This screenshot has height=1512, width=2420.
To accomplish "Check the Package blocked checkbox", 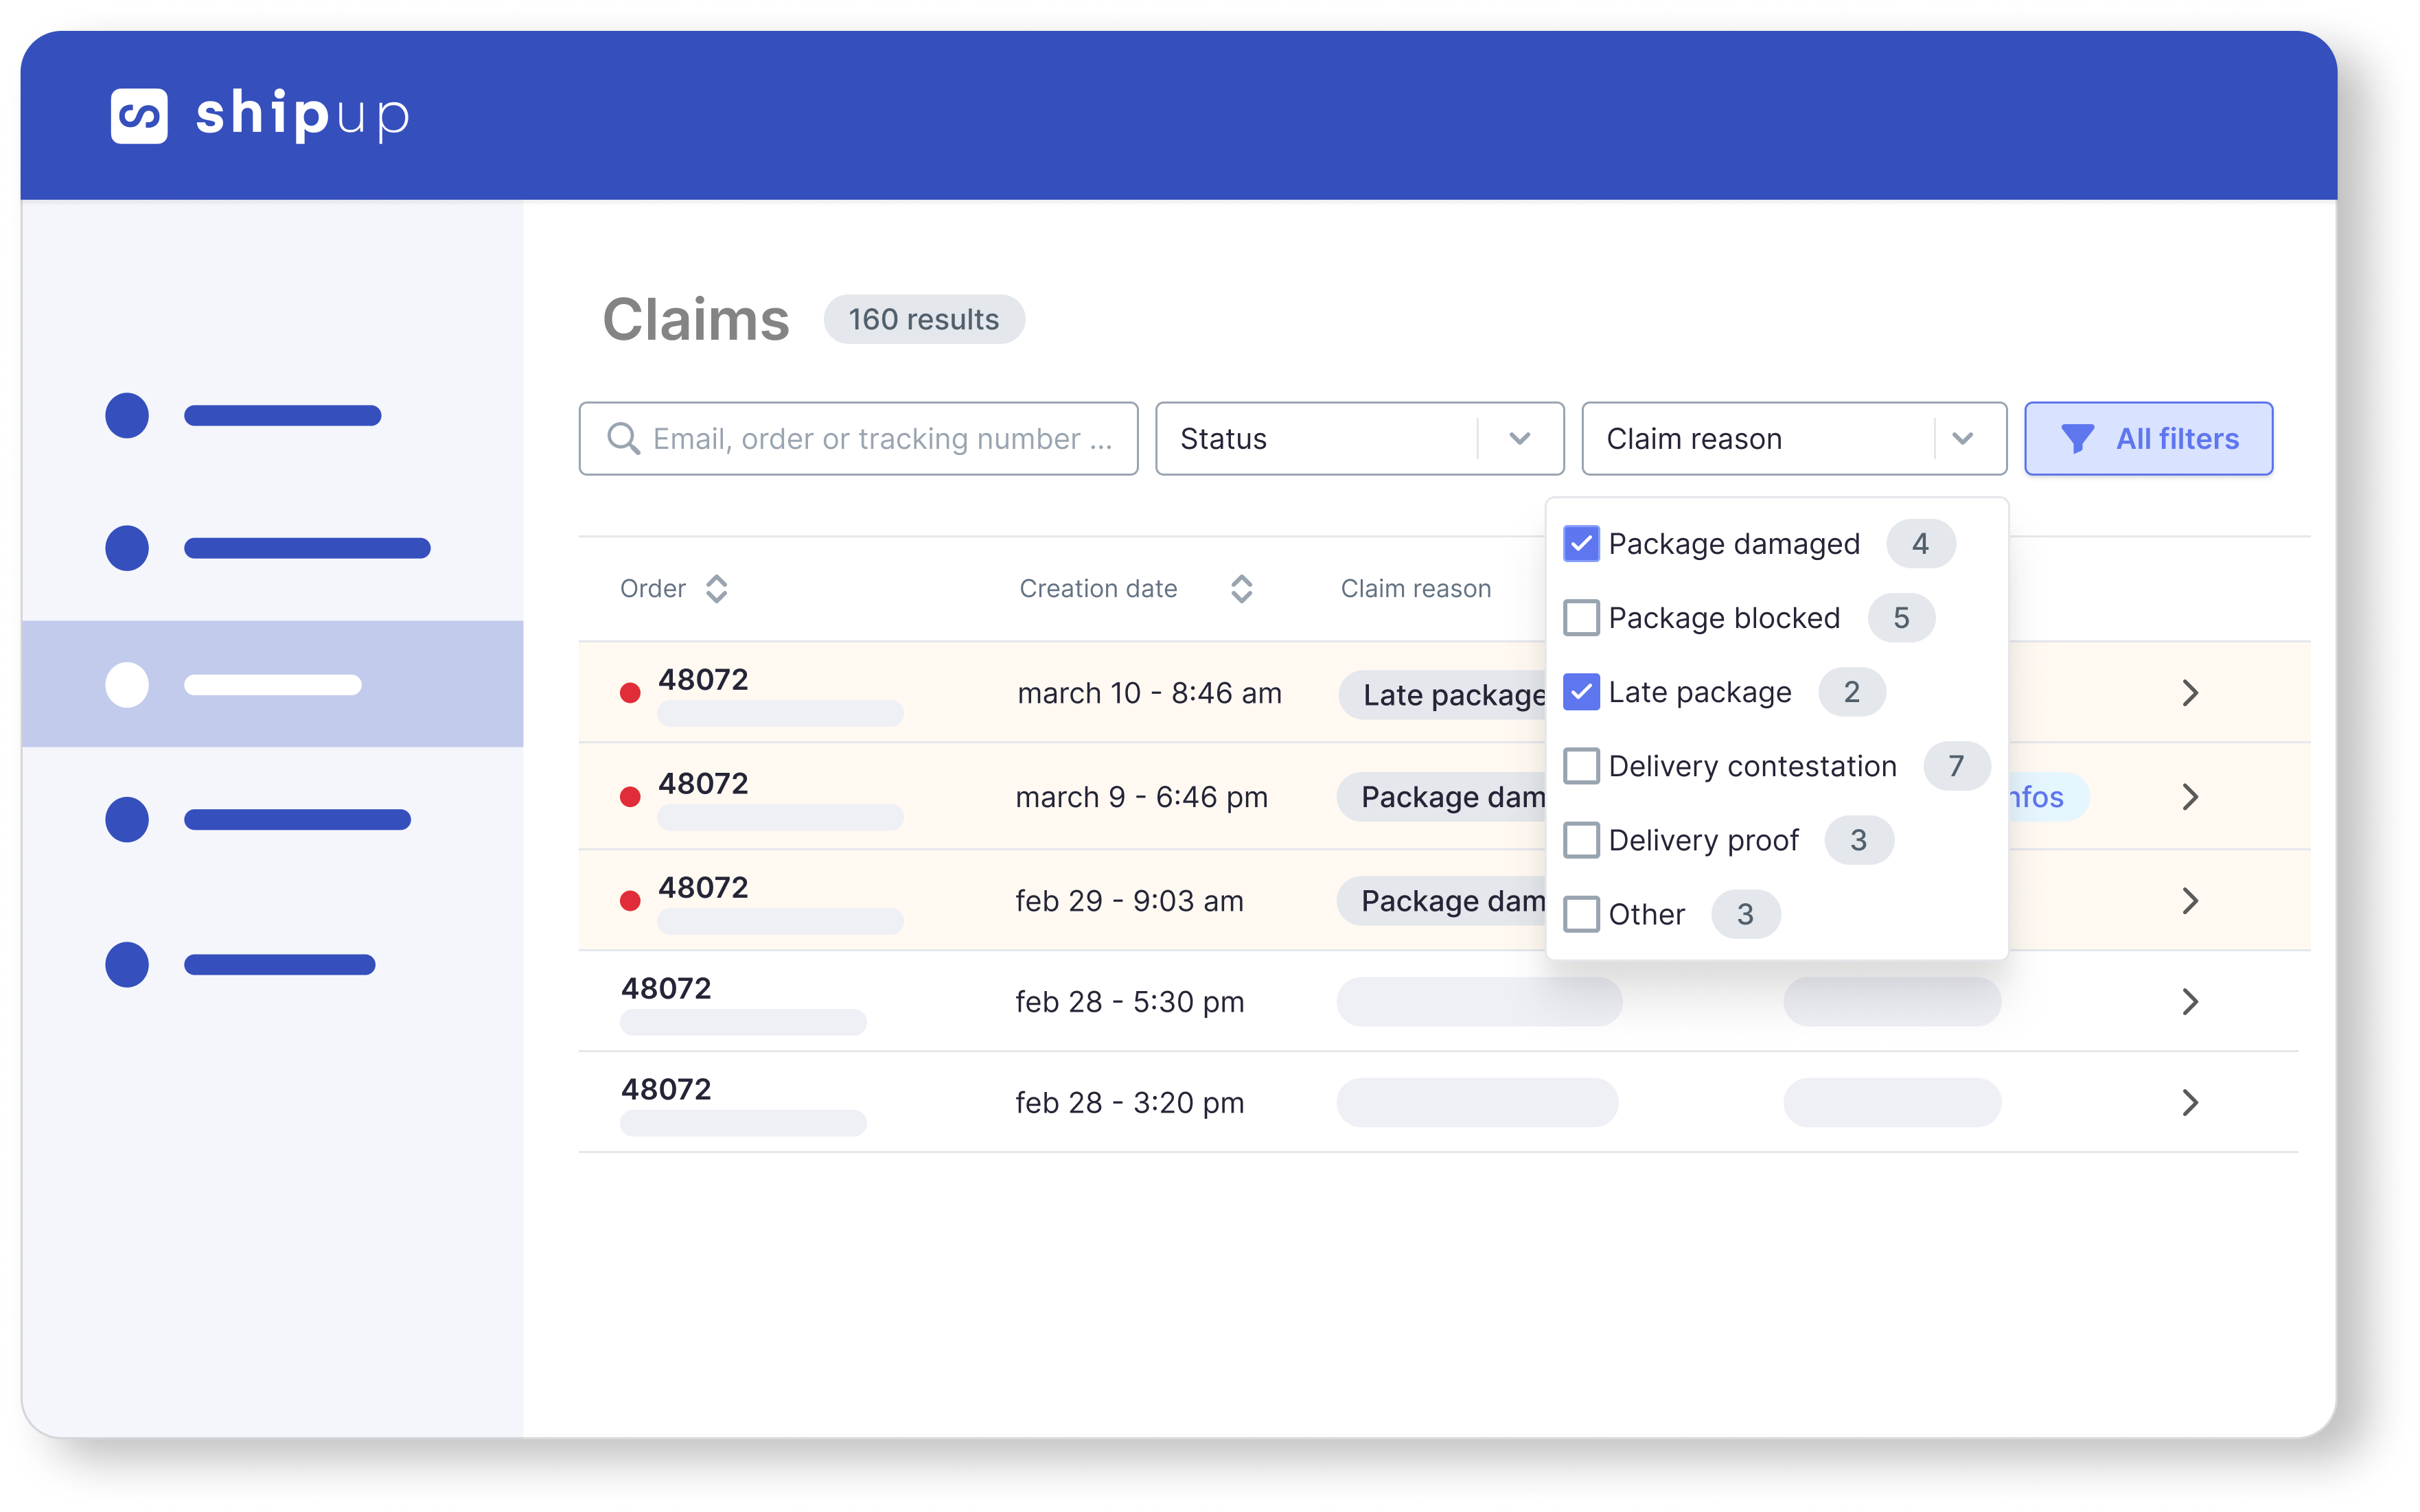I will click(x=1581, y=618).
